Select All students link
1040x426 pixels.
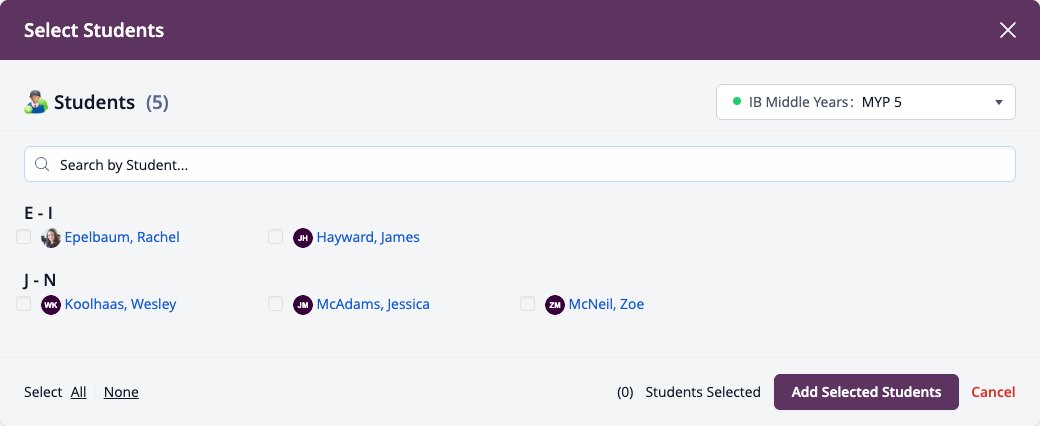[x=79, y=392]
